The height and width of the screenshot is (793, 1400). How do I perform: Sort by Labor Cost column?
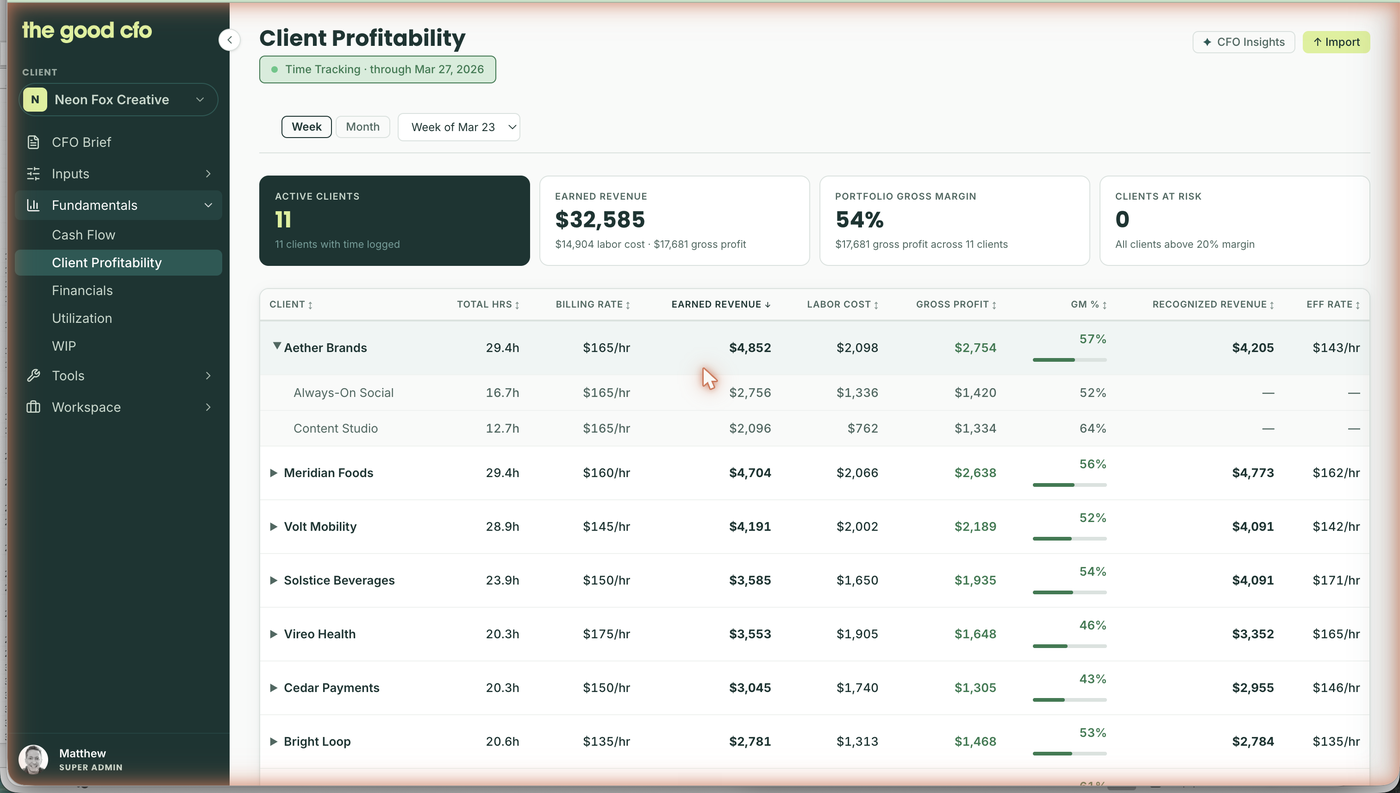[843, 305]
